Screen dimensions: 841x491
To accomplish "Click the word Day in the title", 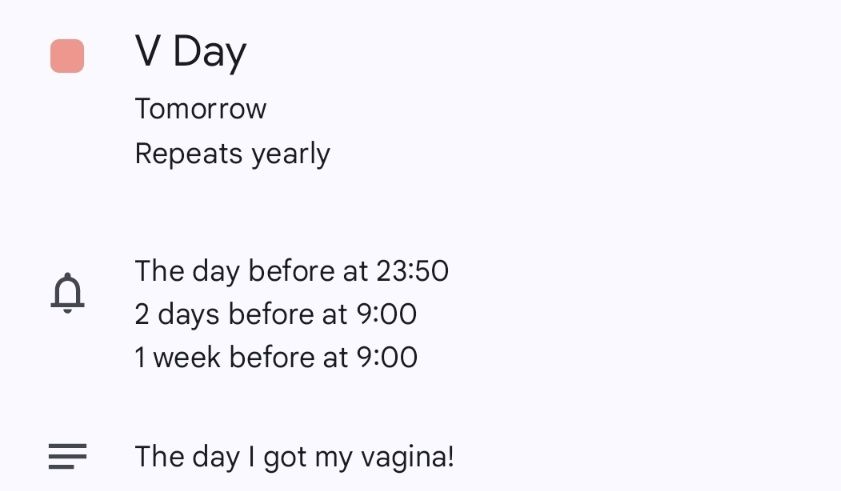I will [x=210, y=53].
